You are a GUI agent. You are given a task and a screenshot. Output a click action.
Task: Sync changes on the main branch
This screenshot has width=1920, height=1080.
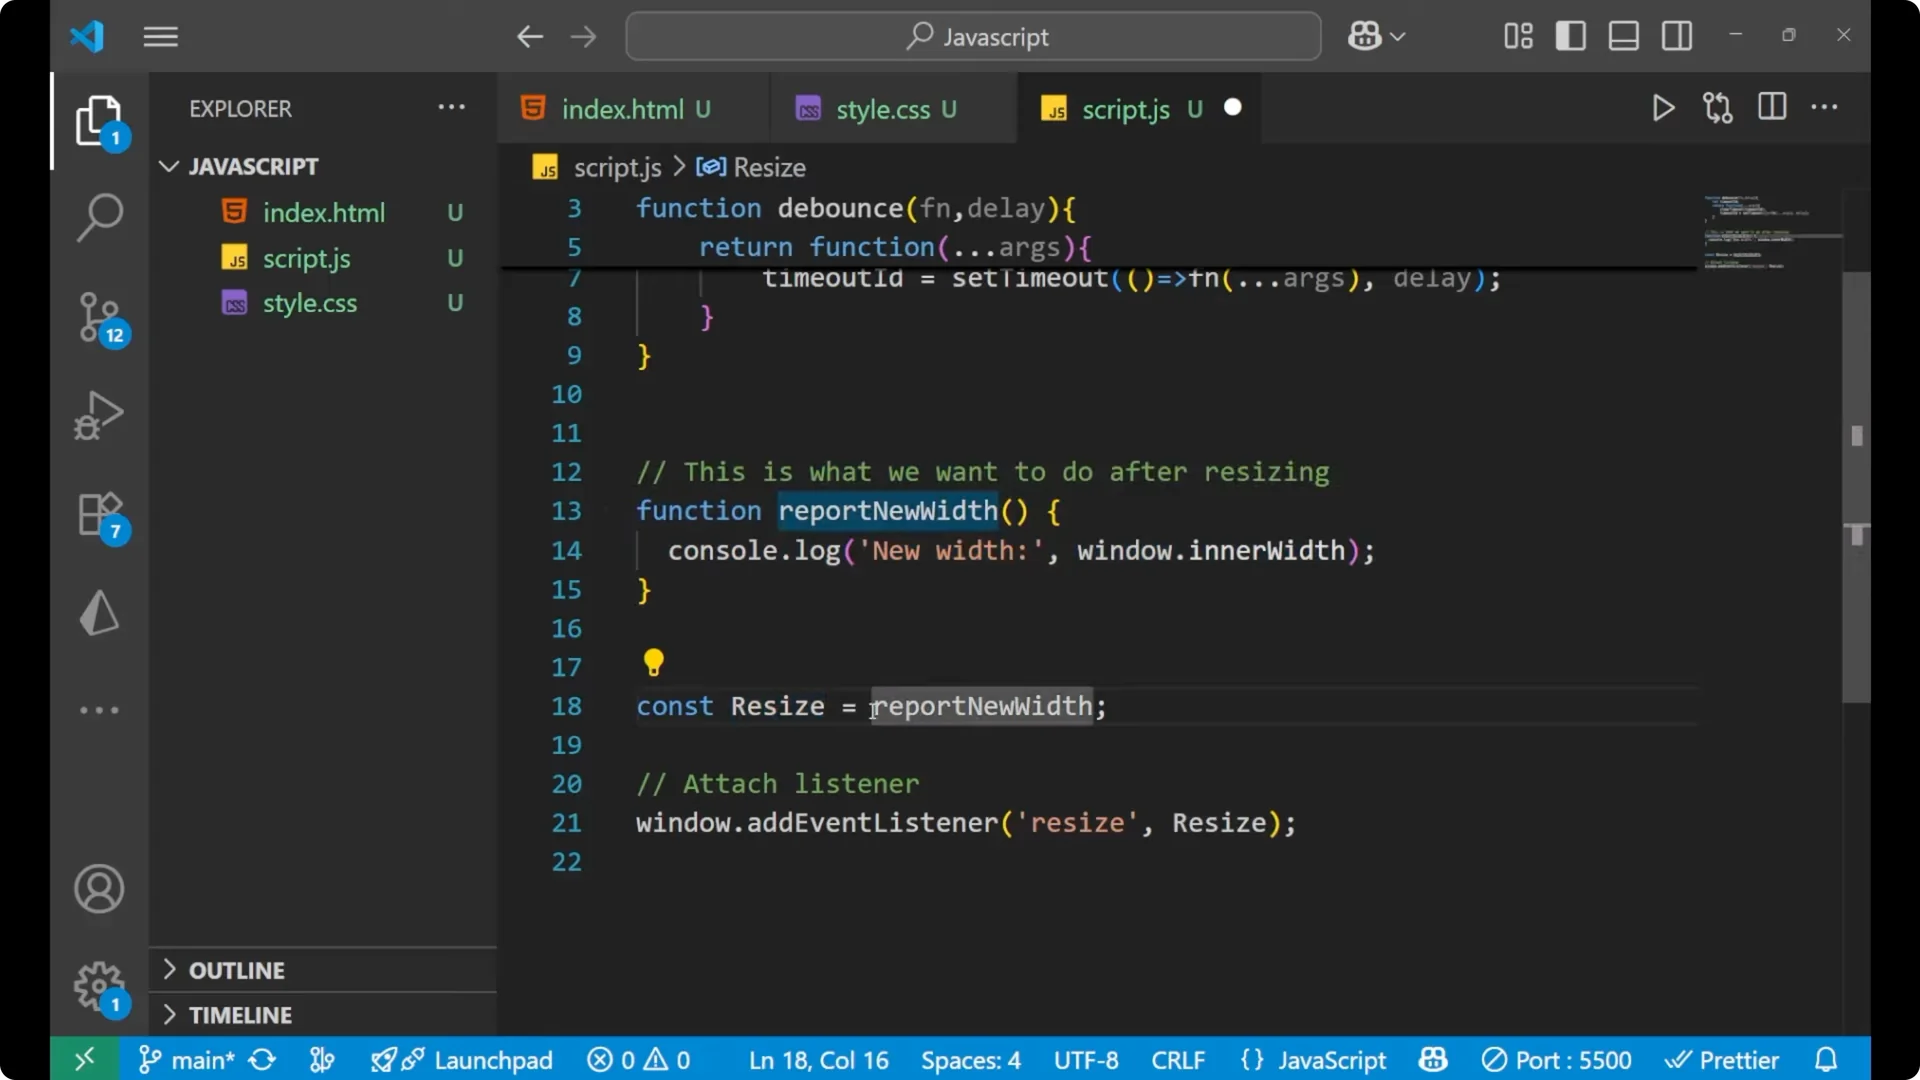click(x=262, y=1059)
